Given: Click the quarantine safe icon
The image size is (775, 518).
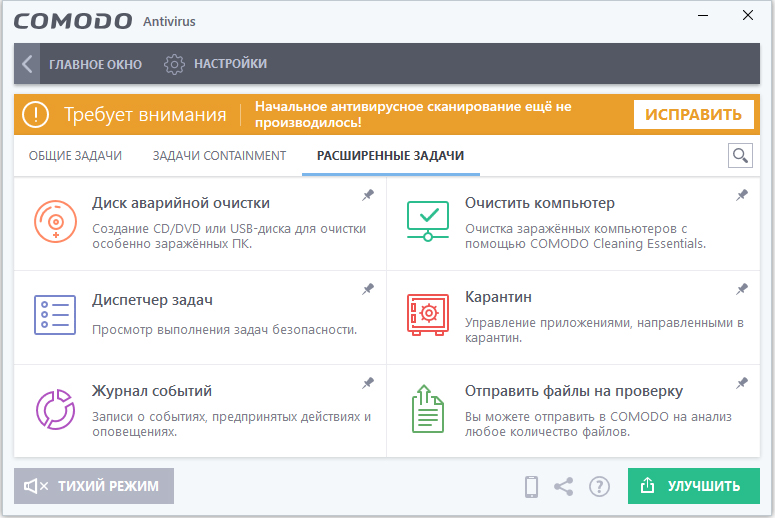Looking at the screenshot, I should pyautogui.click(x=428, y=315).
